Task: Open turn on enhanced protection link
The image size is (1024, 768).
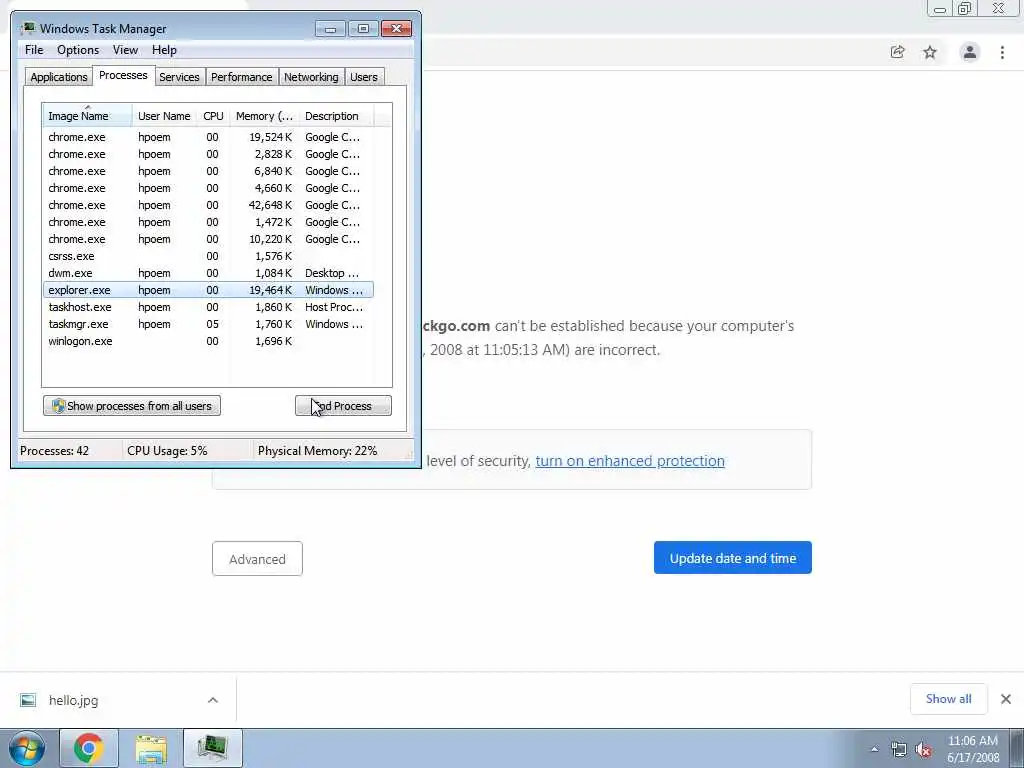Action: tap(630, 460)
